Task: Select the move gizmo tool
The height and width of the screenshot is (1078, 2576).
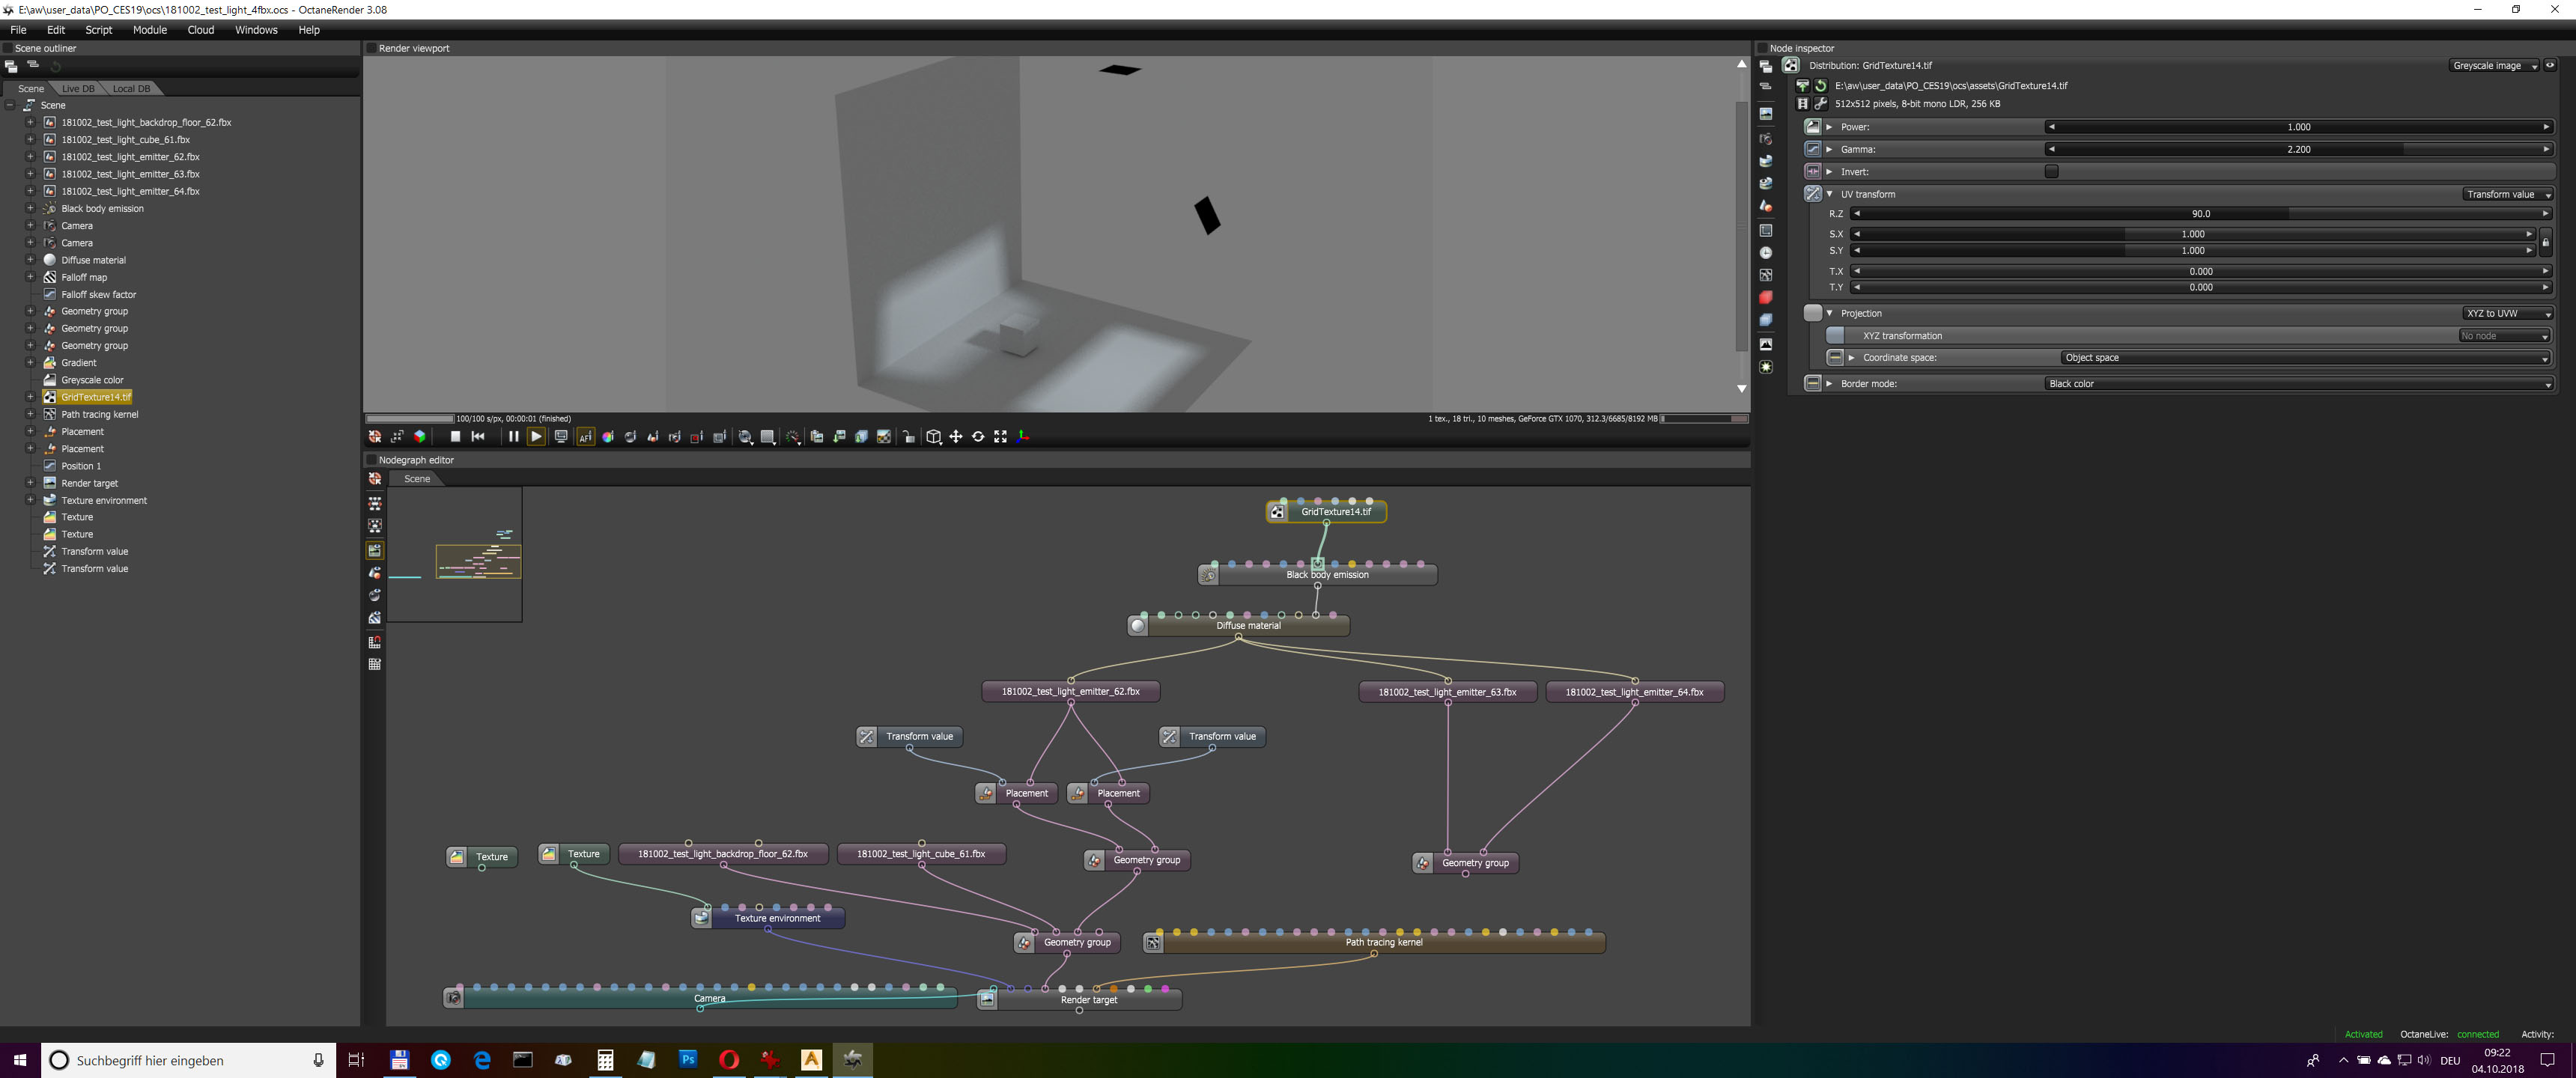Action: (956, 437)
